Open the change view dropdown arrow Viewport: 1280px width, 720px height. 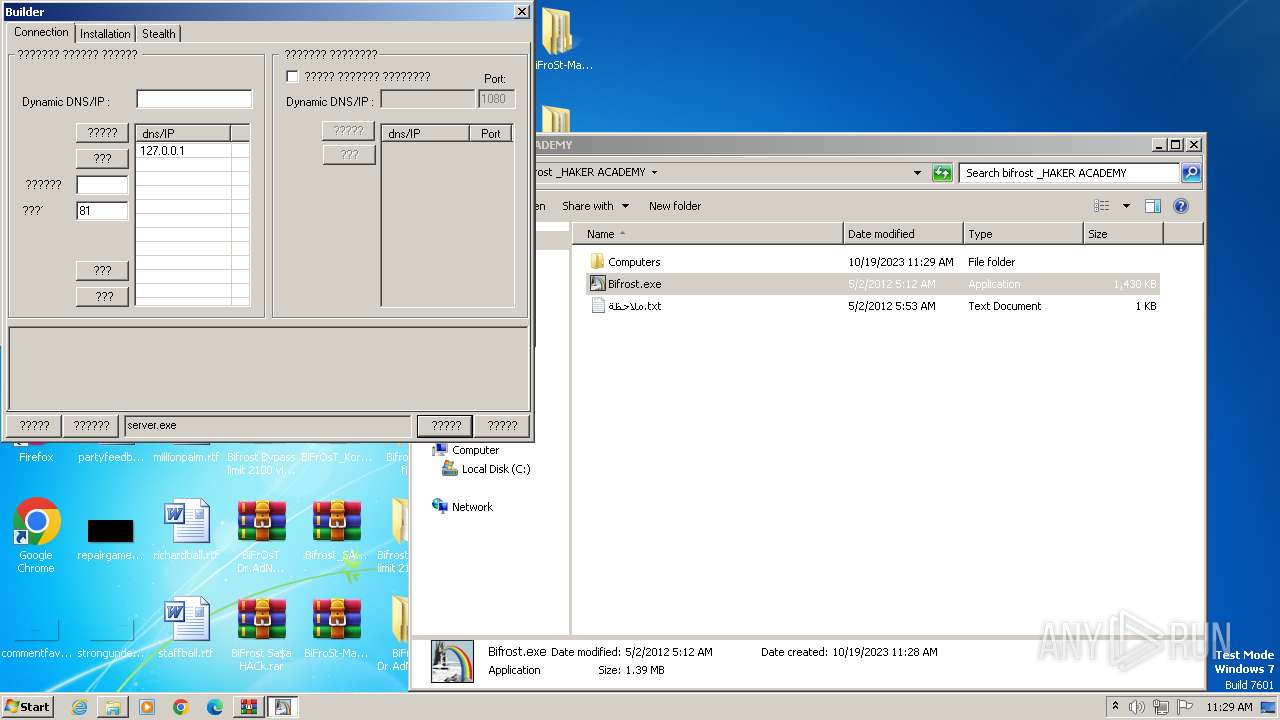[x=1125, y=206]
